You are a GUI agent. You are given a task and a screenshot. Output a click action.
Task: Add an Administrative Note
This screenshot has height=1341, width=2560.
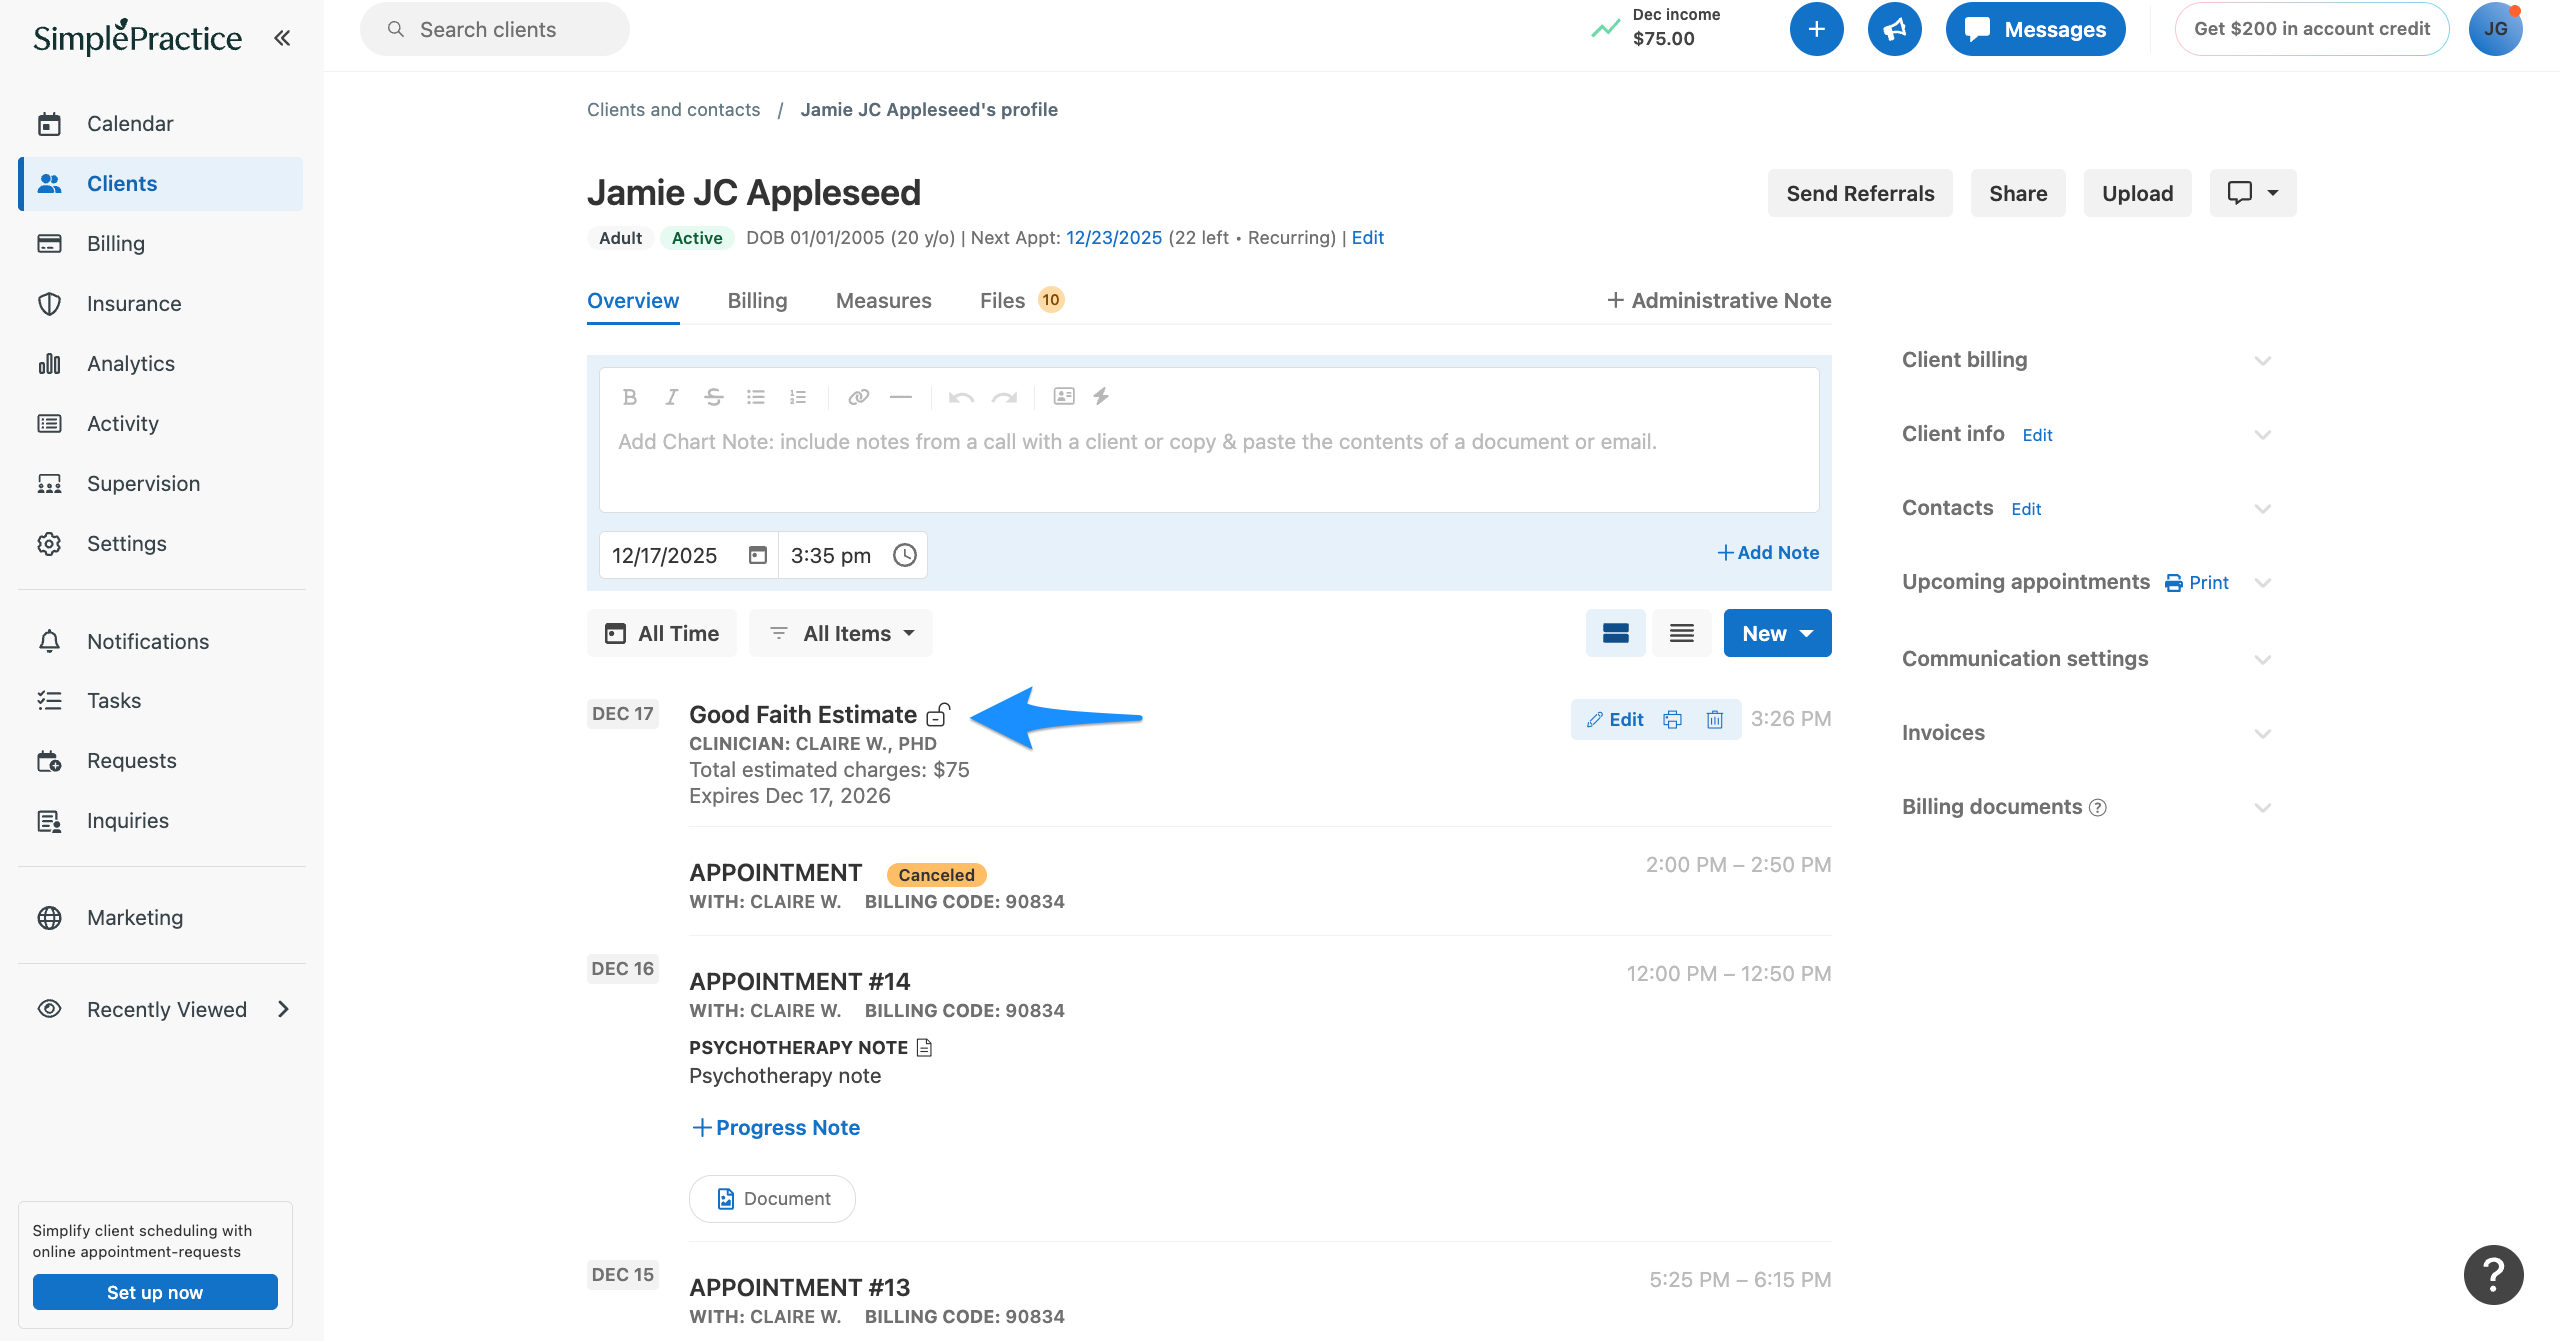[x=1718, y=301]
